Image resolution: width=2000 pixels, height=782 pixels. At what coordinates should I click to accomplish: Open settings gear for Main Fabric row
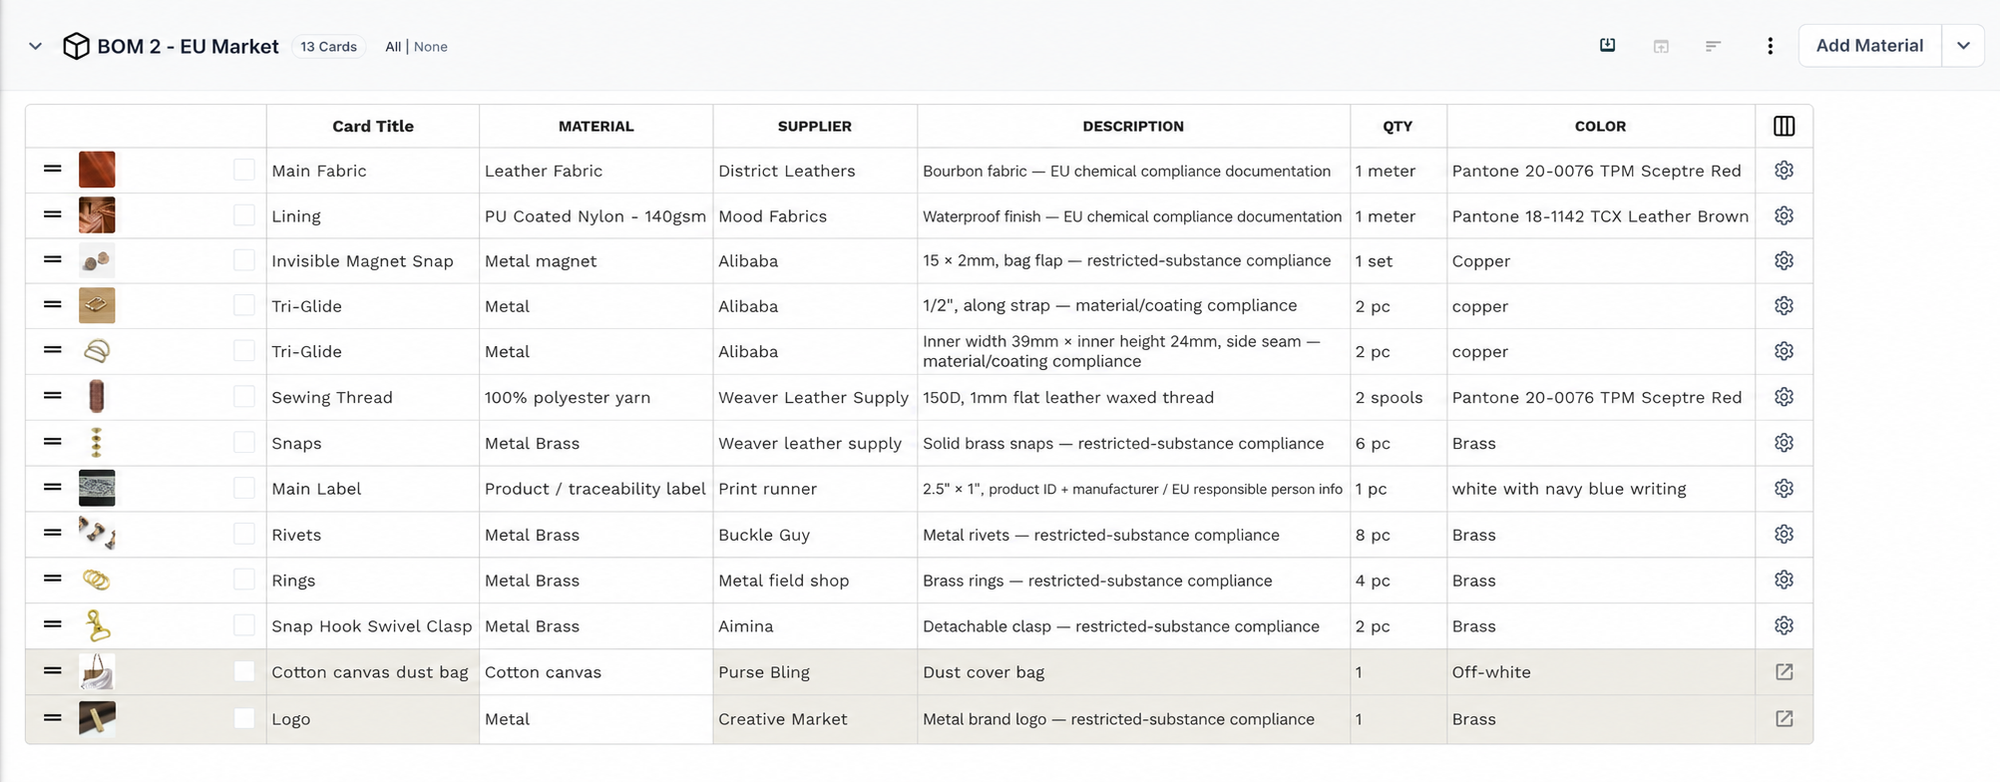coord(1784,170)
